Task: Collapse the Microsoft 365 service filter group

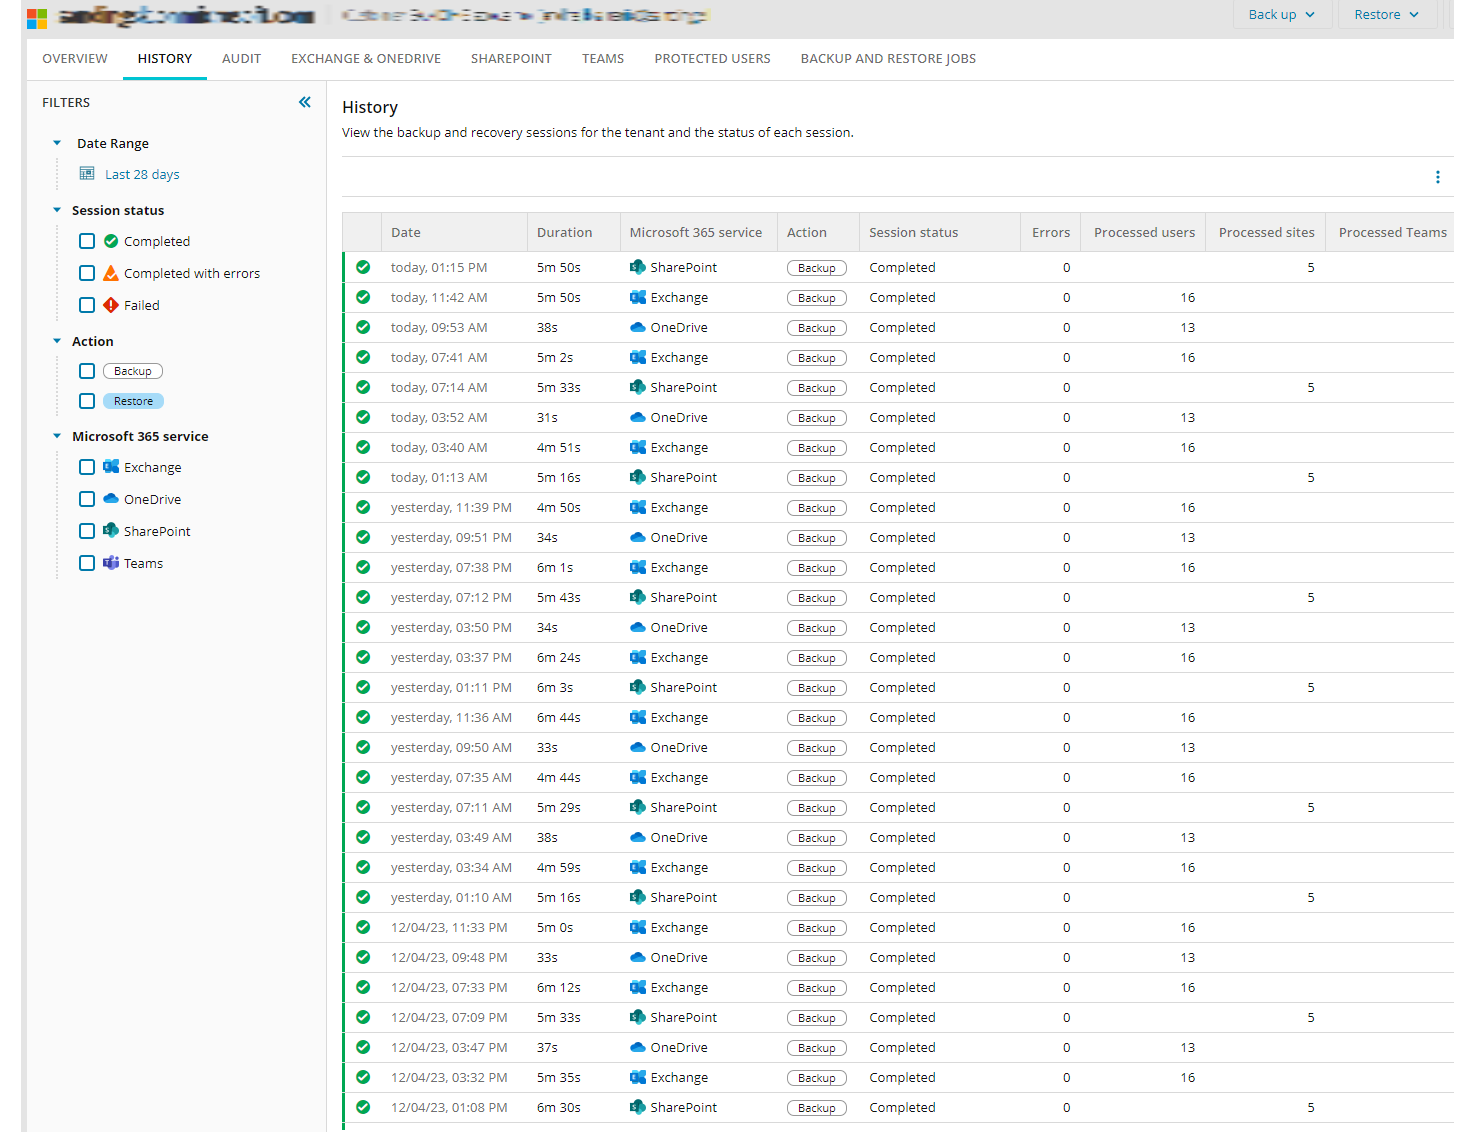Action: (x=57, y=436)
